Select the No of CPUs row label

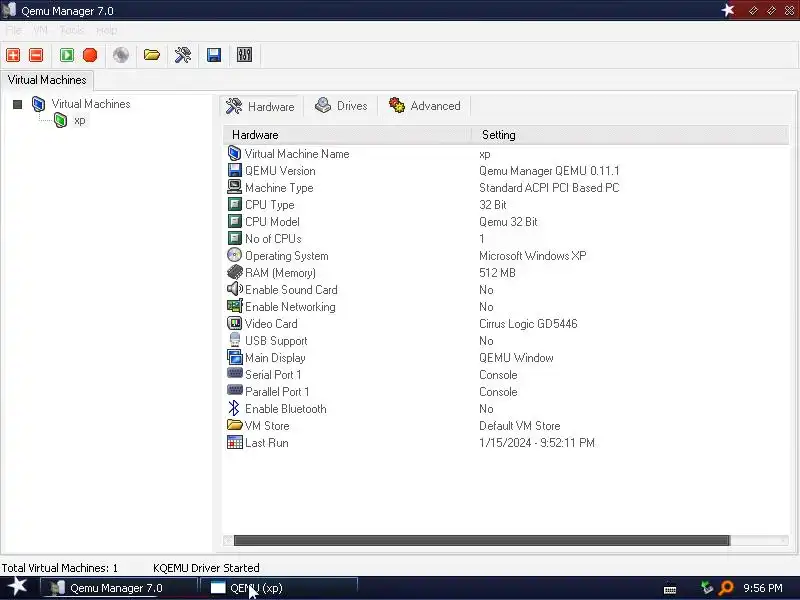pos(273,238)
